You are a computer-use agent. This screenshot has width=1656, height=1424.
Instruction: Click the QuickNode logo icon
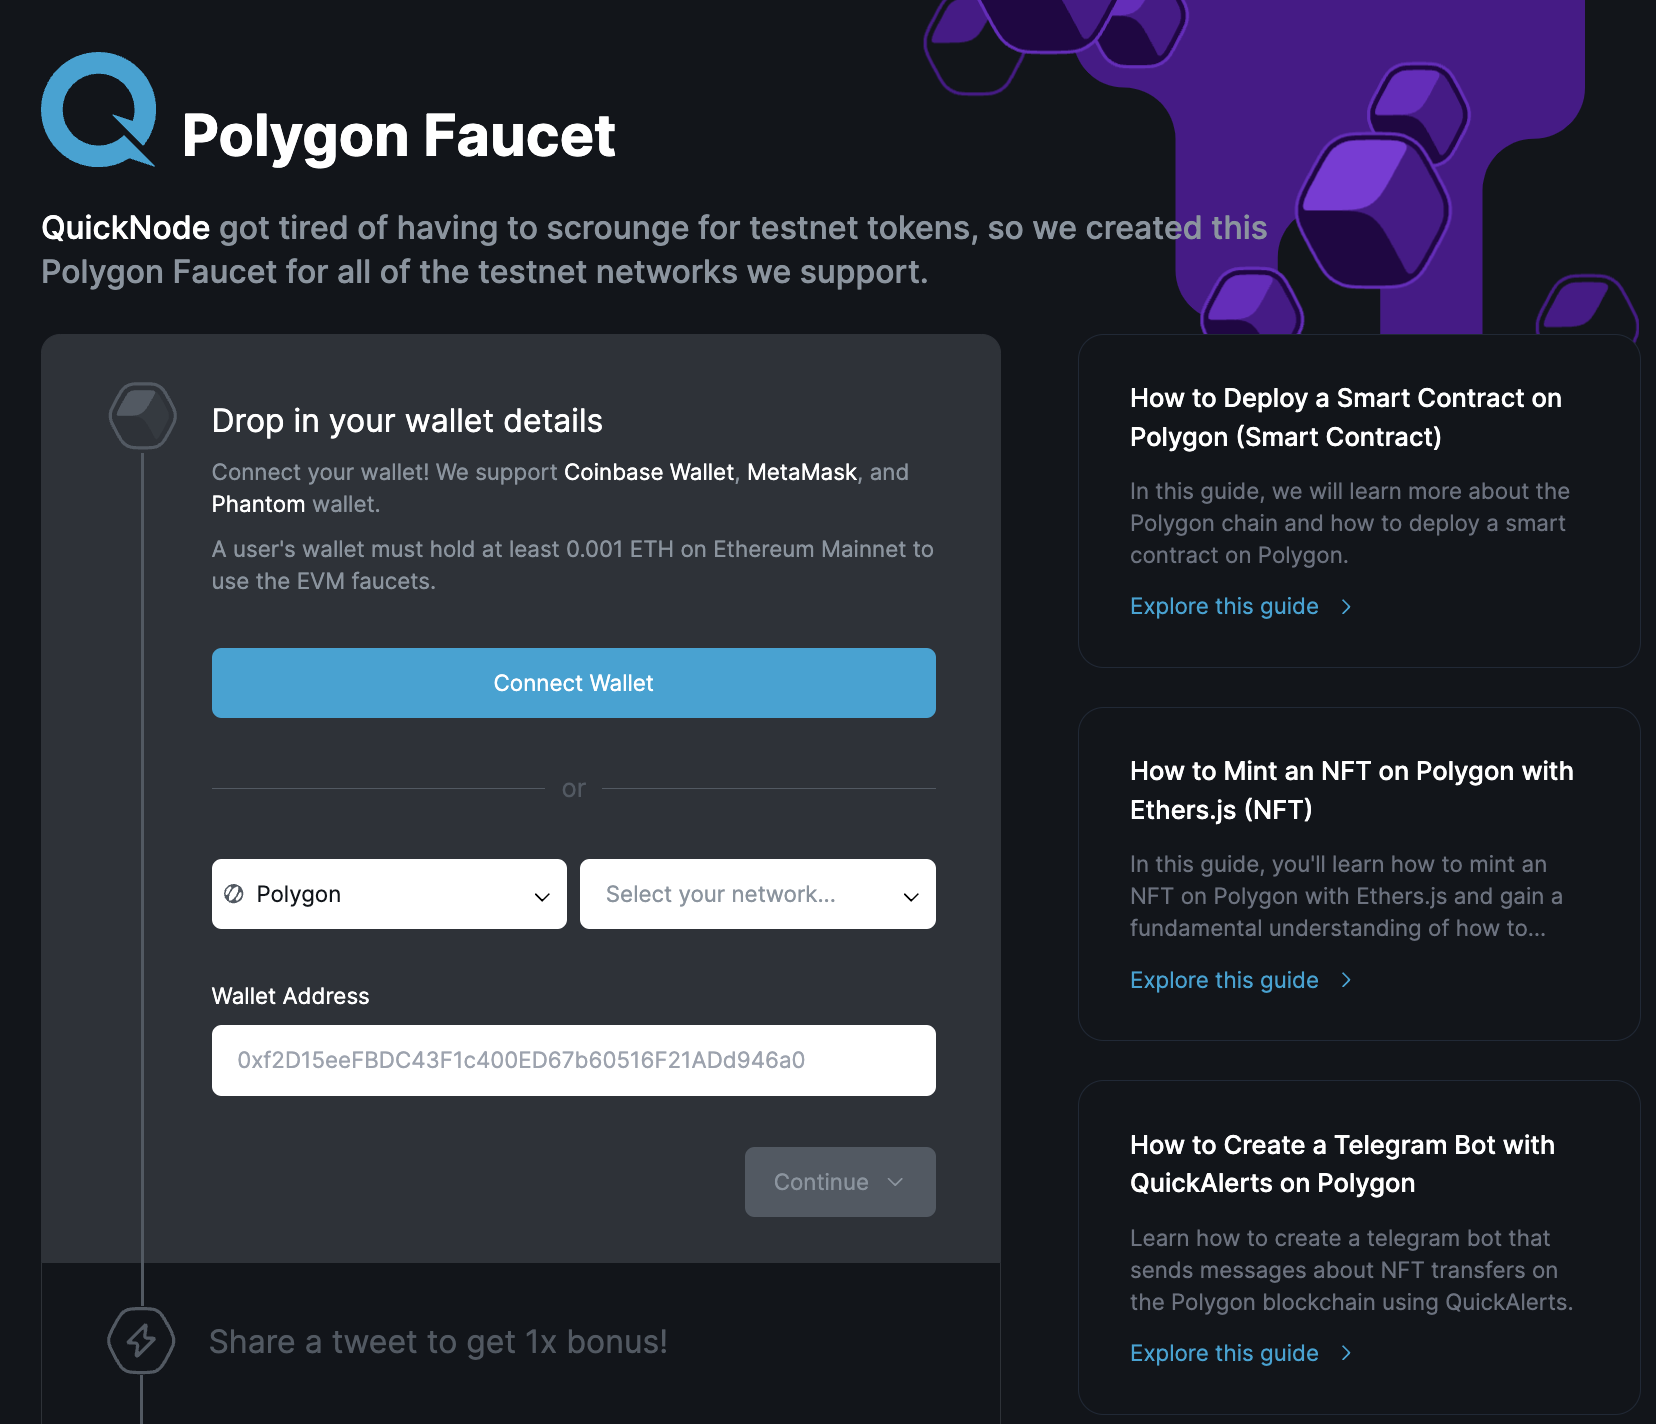tap(98, 109)
